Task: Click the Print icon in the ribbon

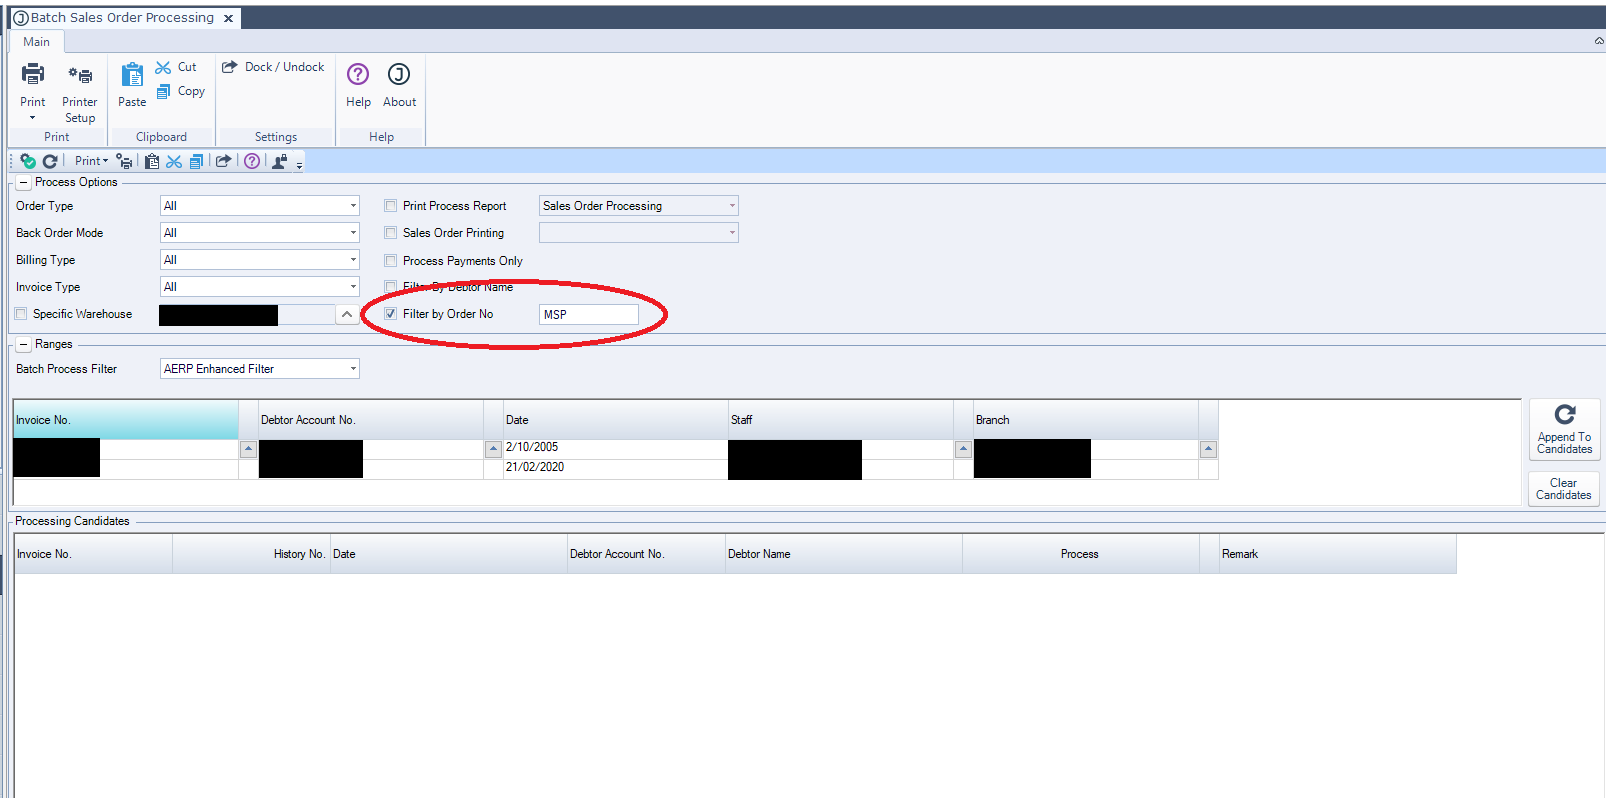Action: 33,75
